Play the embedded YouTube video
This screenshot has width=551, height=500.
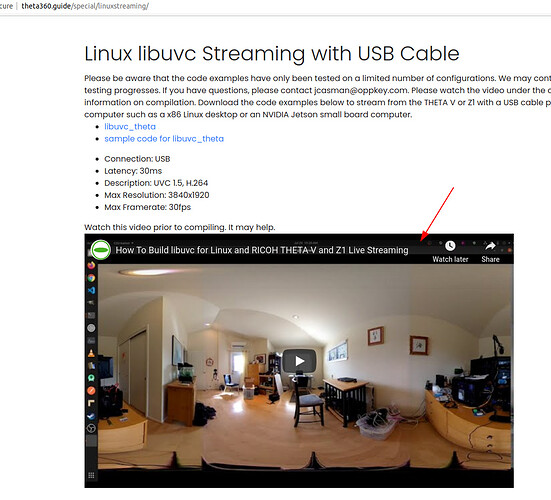pos(299,361)
